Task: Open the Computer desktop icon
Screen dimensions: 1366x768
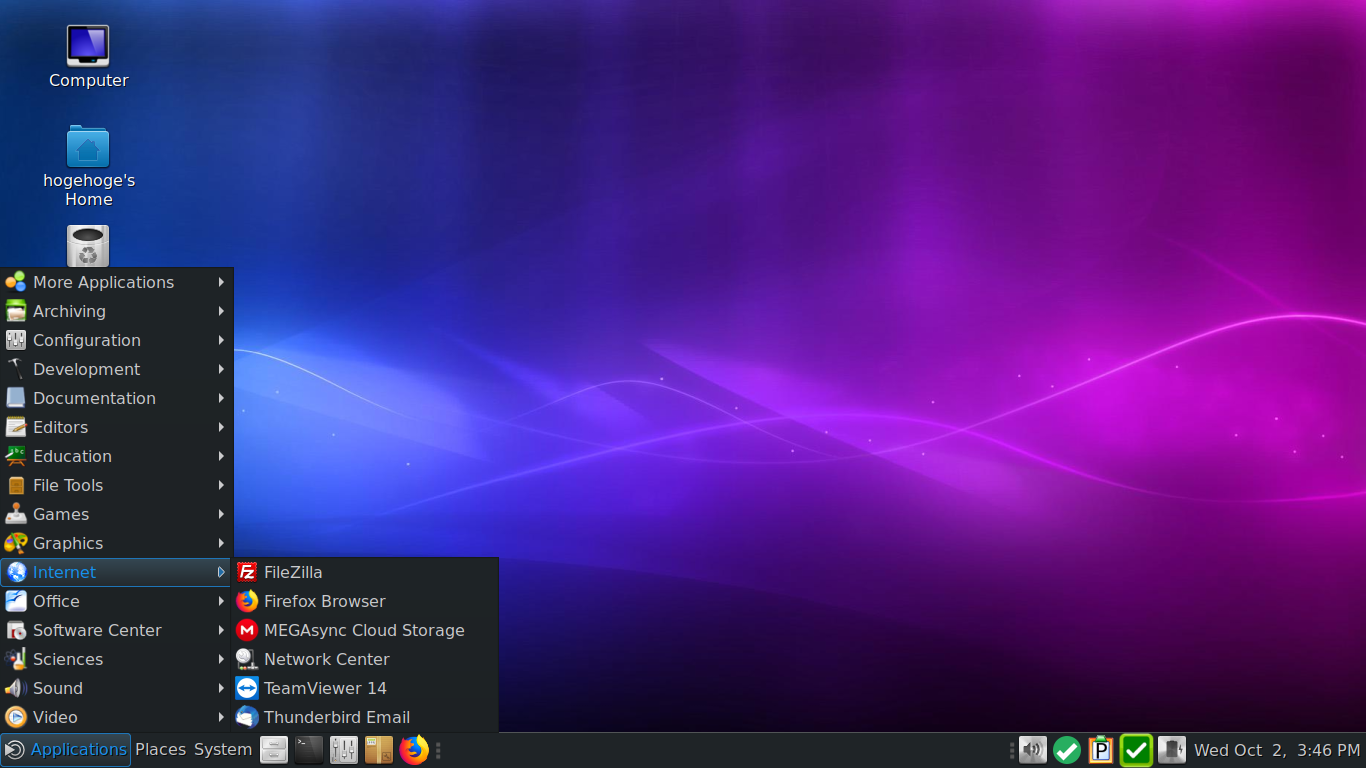Action: coord(88,57)
